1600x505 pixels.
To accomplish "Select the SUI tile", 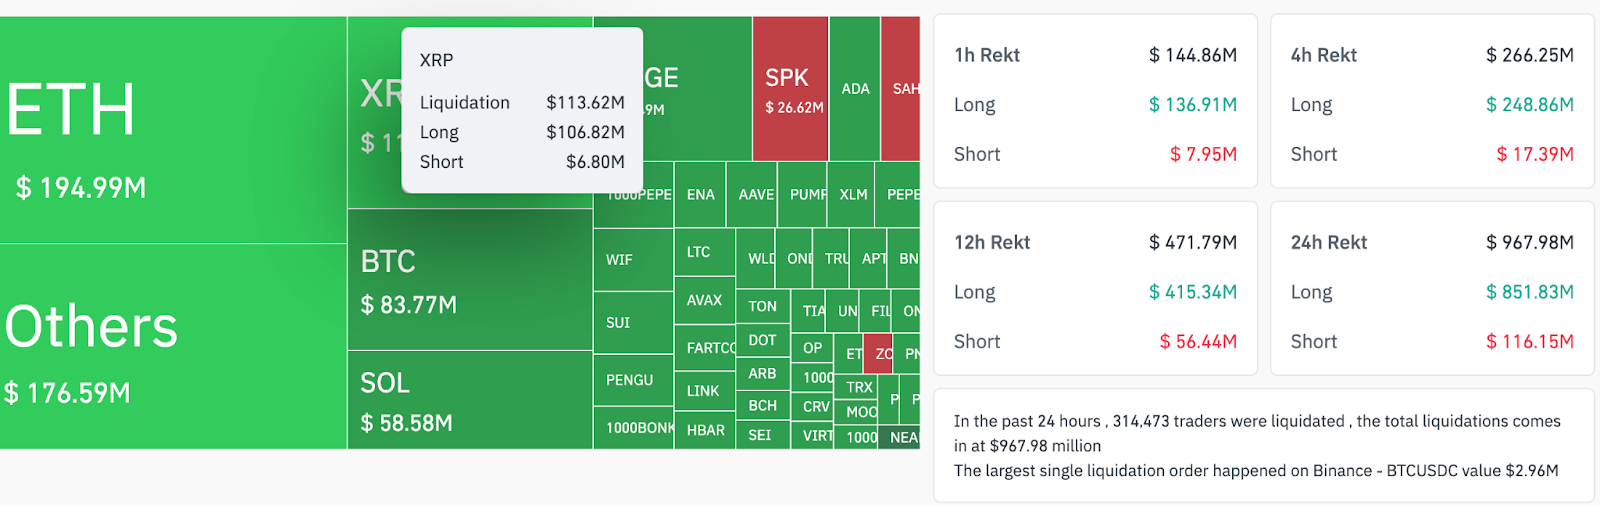I will tap(632, 322).
